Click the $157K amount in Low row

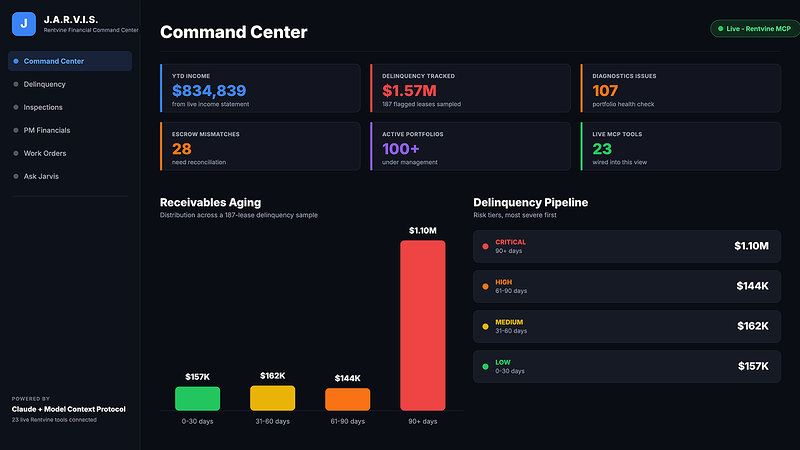coord(753,366)
